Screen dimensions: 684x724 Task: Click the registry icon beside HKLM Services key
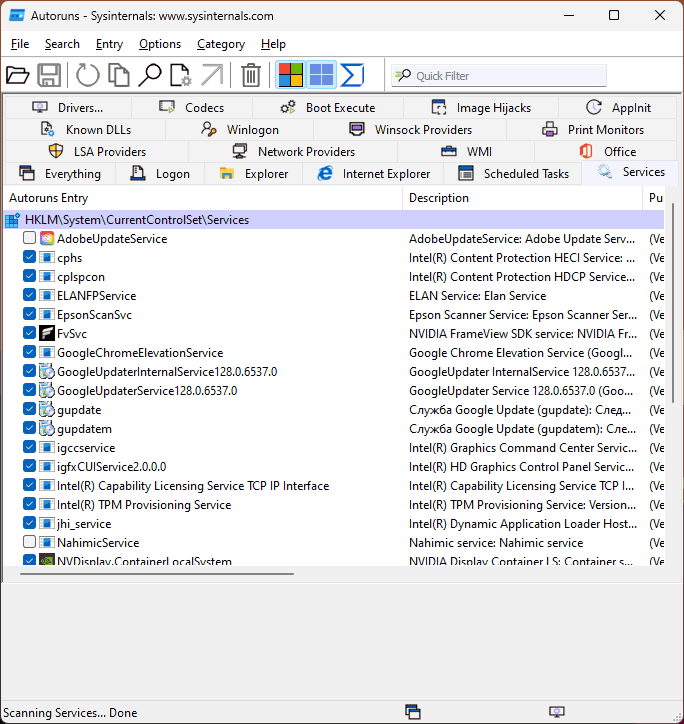tap(12, 220)
